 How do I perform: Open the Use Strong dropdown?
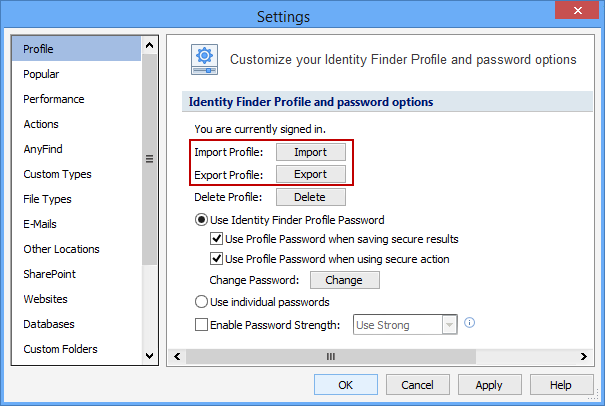pos(449,324)
